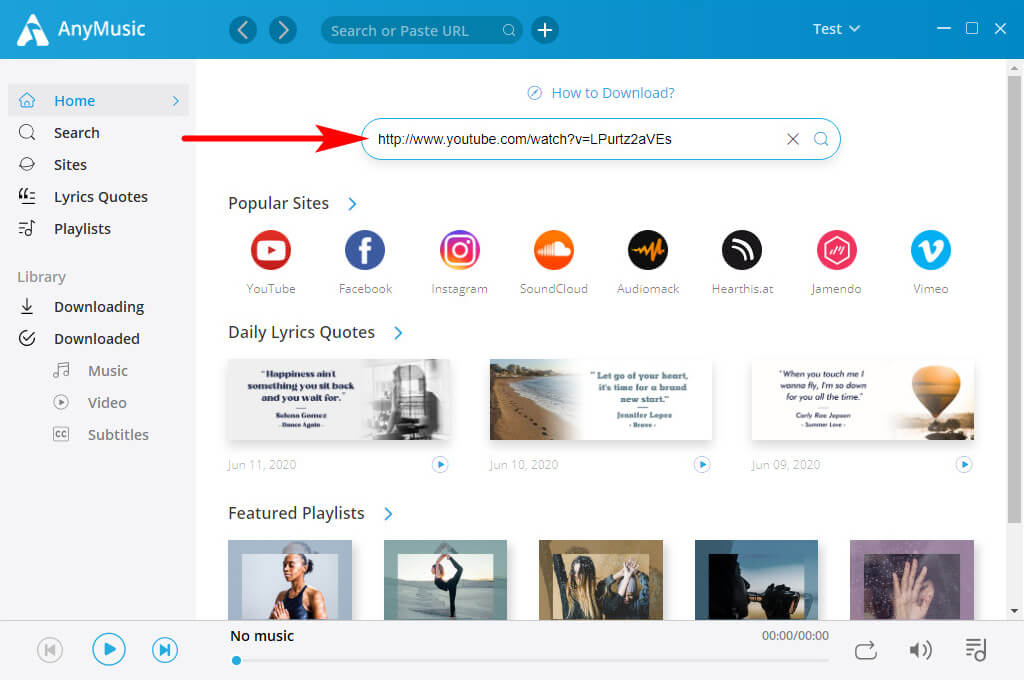Expand the Popular Sites list
The width and height of the screenshot is (1024, 680).
point(351,203)
